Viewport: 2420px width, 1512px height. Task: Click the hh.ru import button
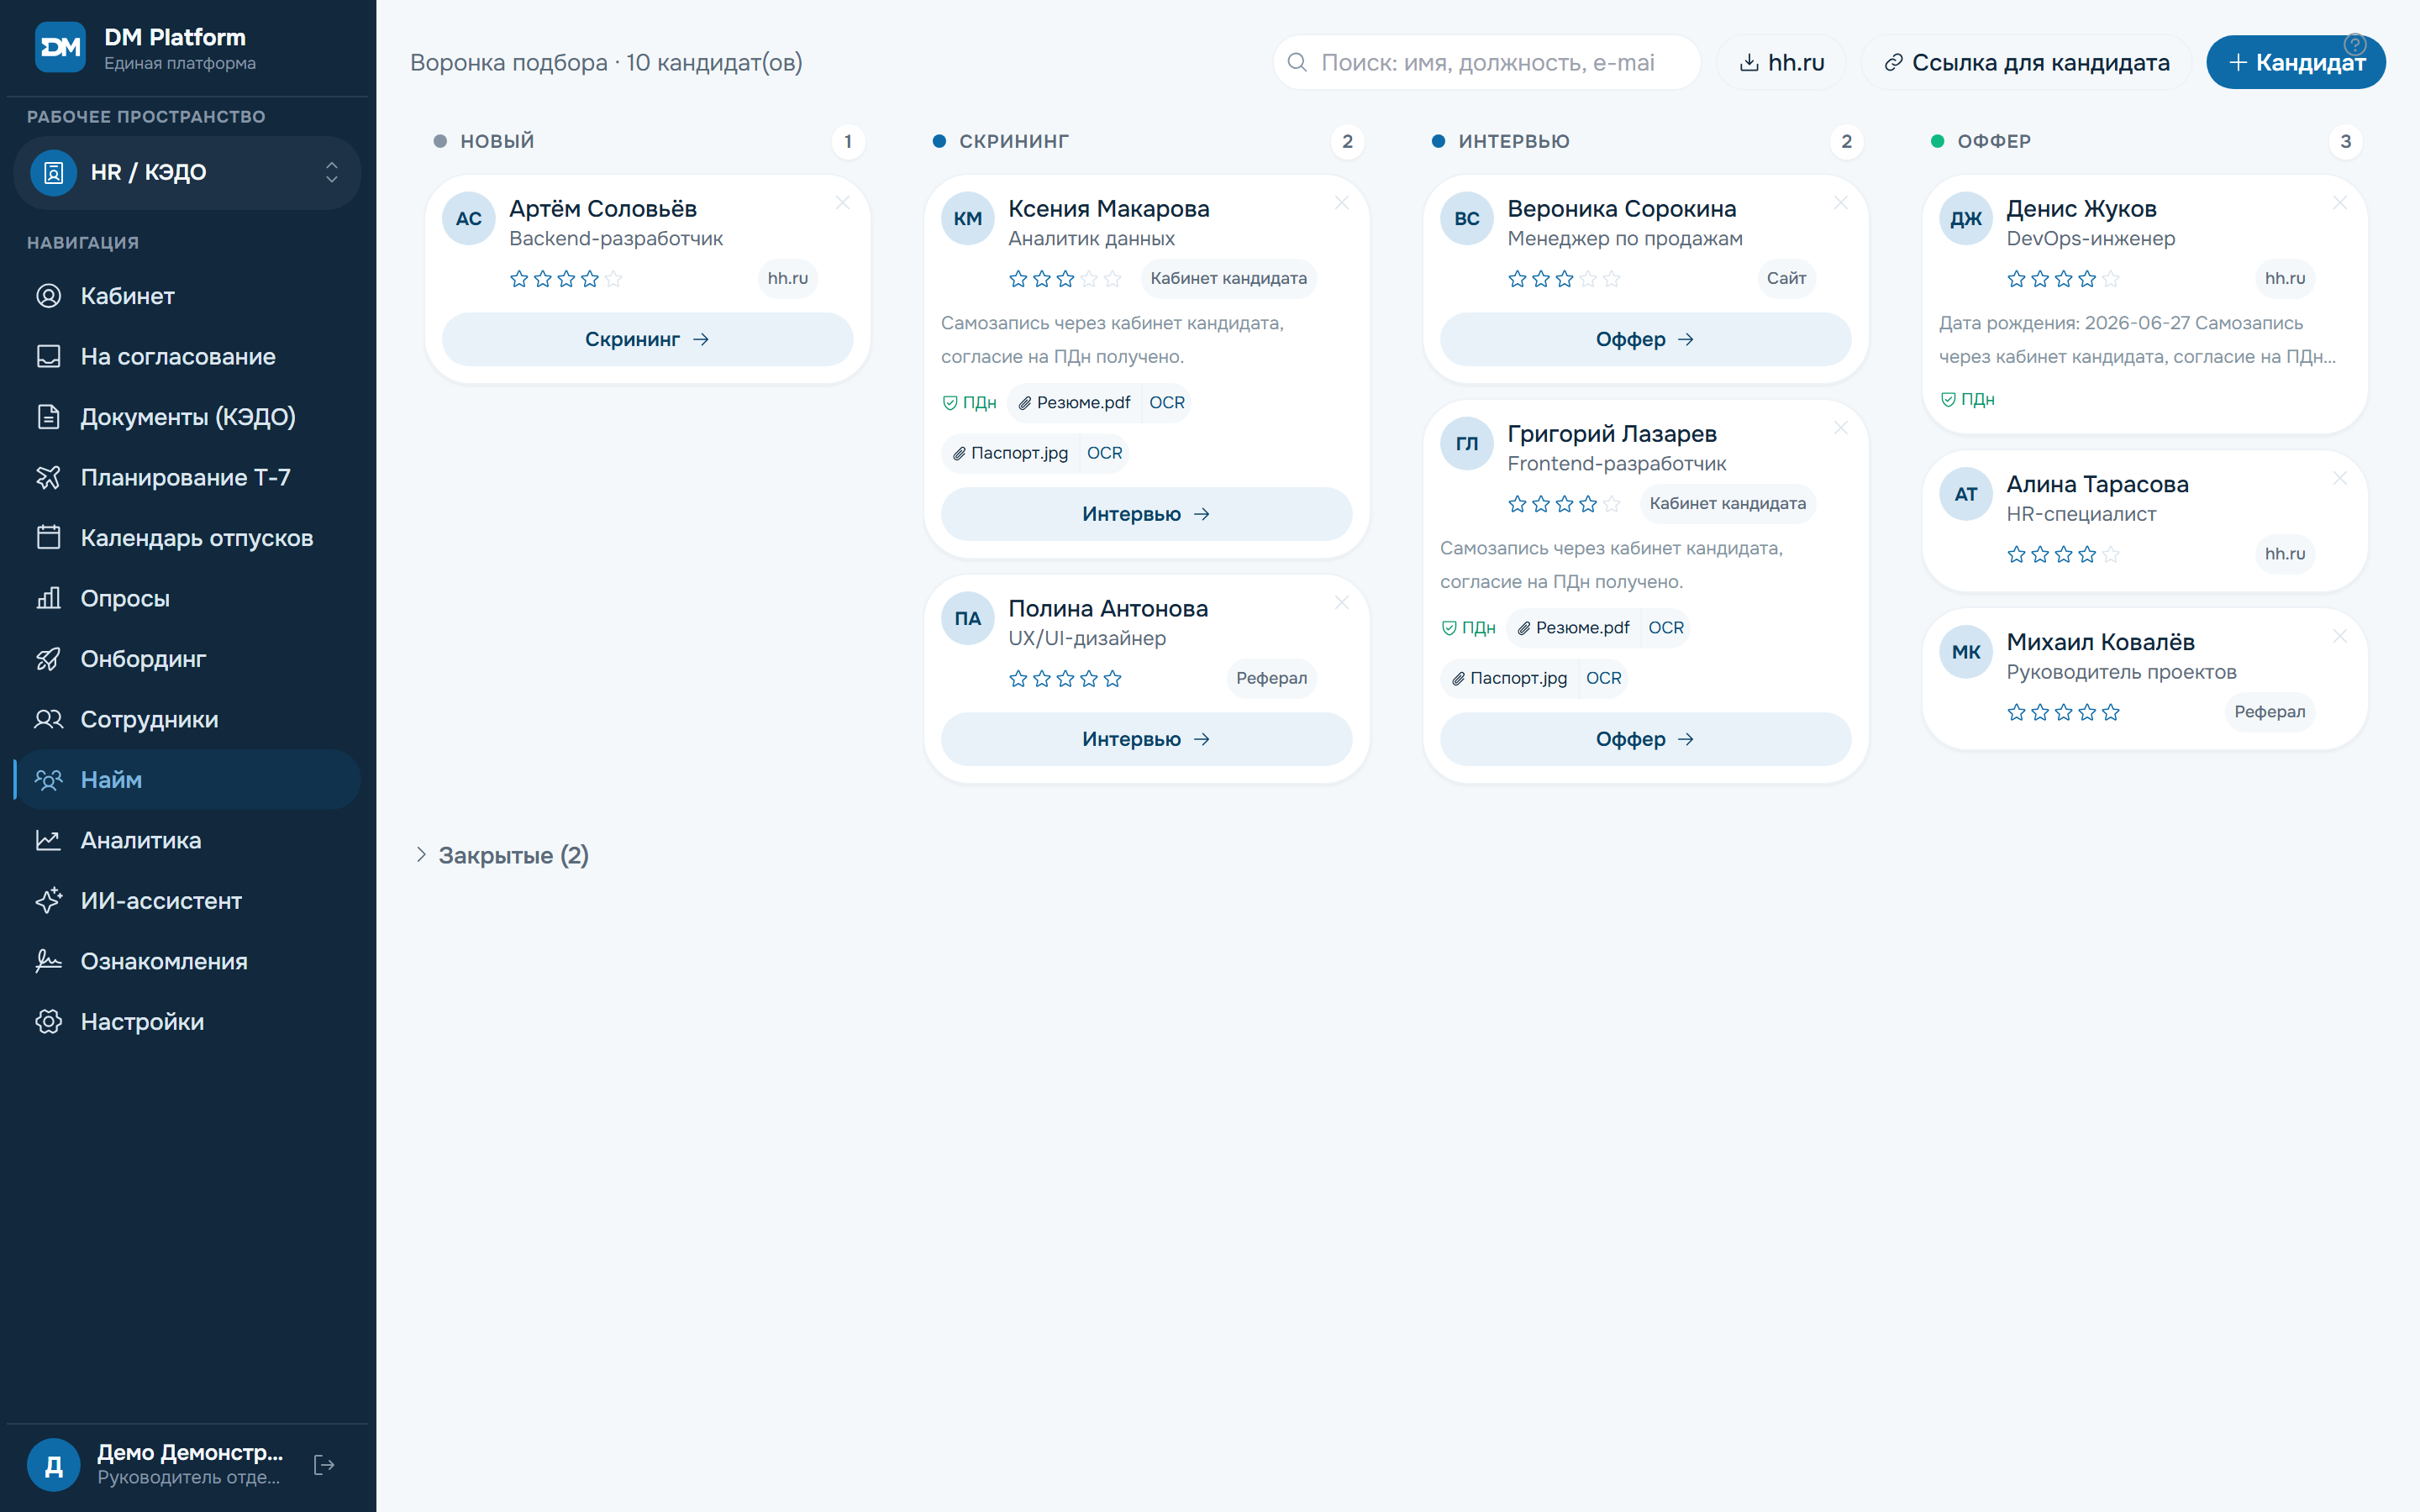tap(1782, 62)
